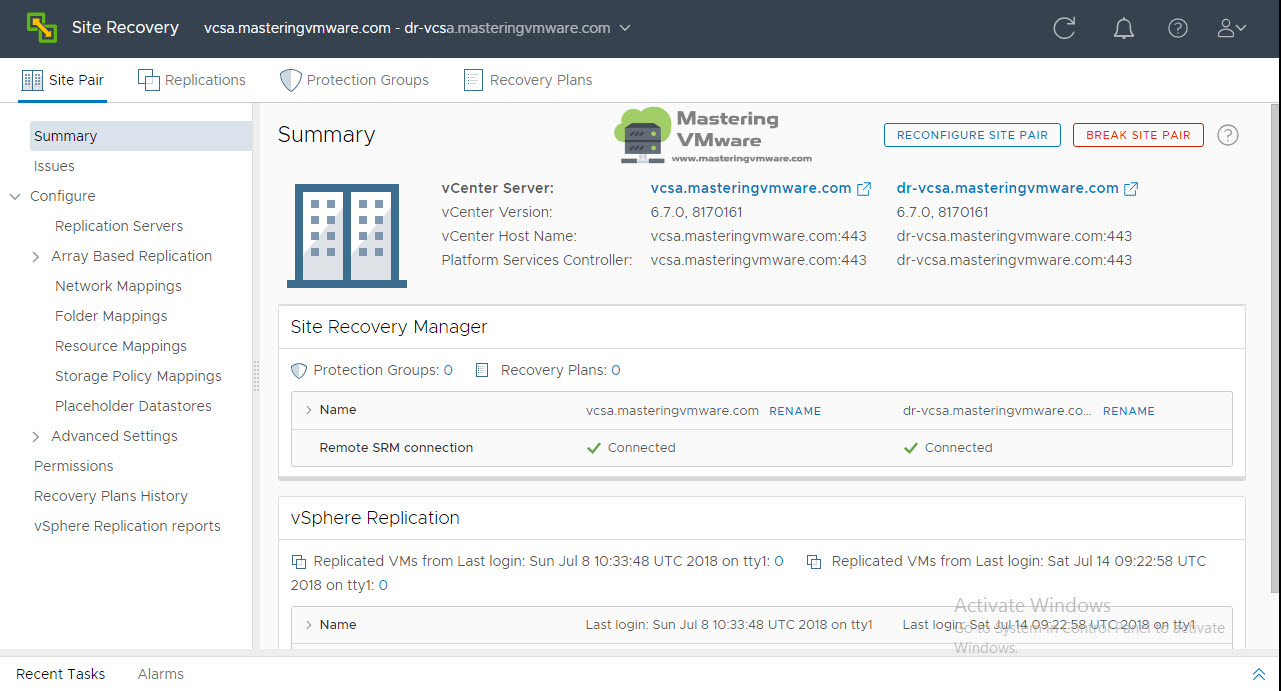Click the Replications tab icon

click(148, 80)
